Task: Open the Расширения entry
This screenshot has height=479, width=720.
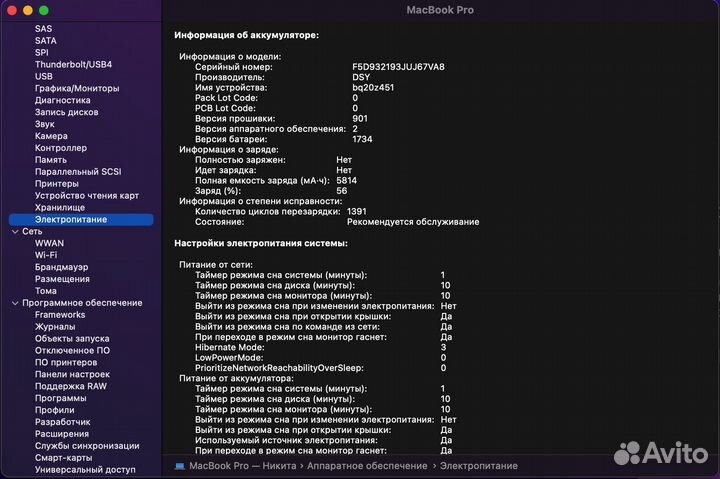Action: pyautogui.click(x=62, y=434)
